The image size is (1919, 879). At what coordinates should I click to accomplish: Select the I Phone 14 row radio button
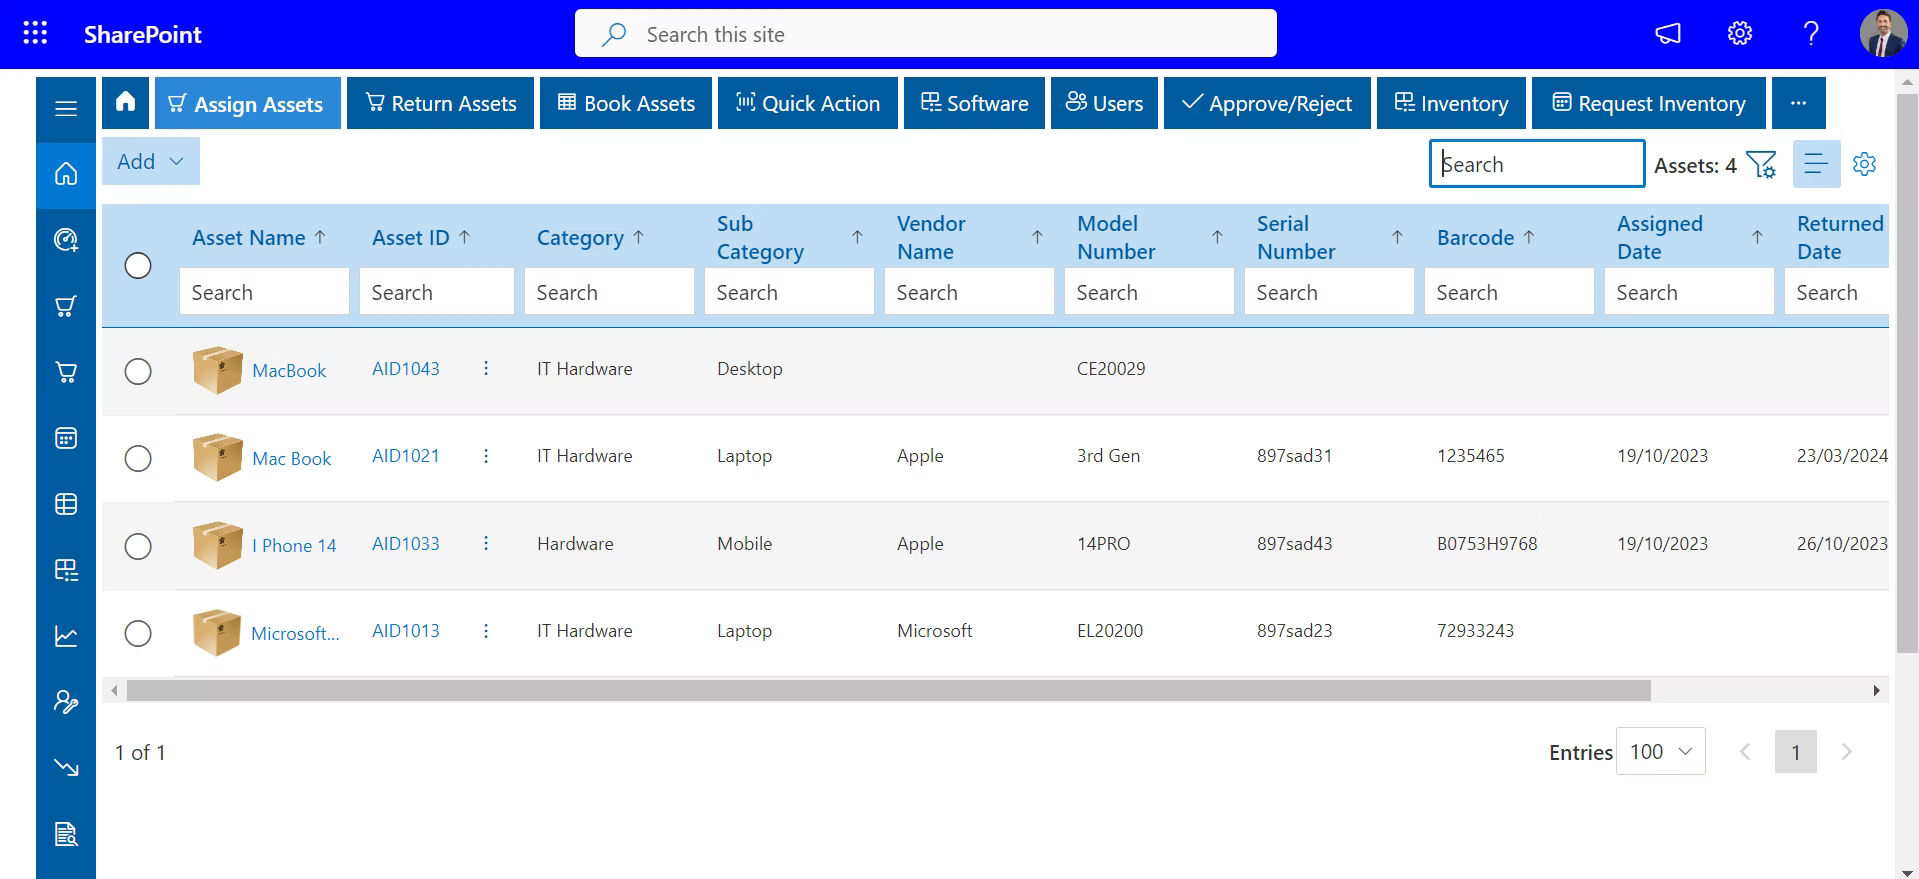pyautogui.click(x=138, y=546)
